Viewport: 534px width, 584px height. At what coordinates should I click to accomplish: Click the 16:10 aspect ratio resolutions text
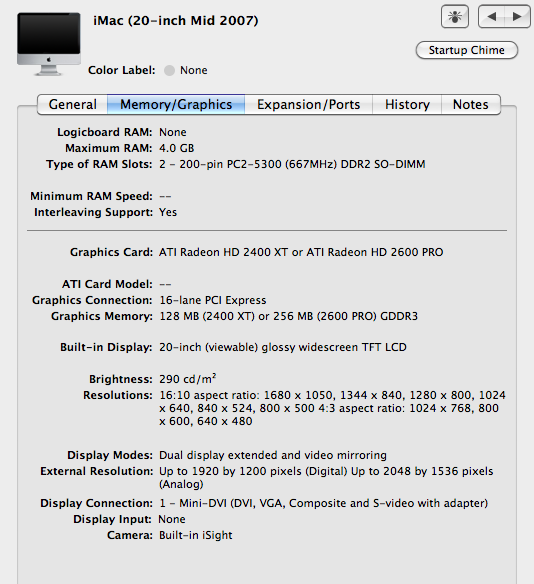[x=333, y=408]
